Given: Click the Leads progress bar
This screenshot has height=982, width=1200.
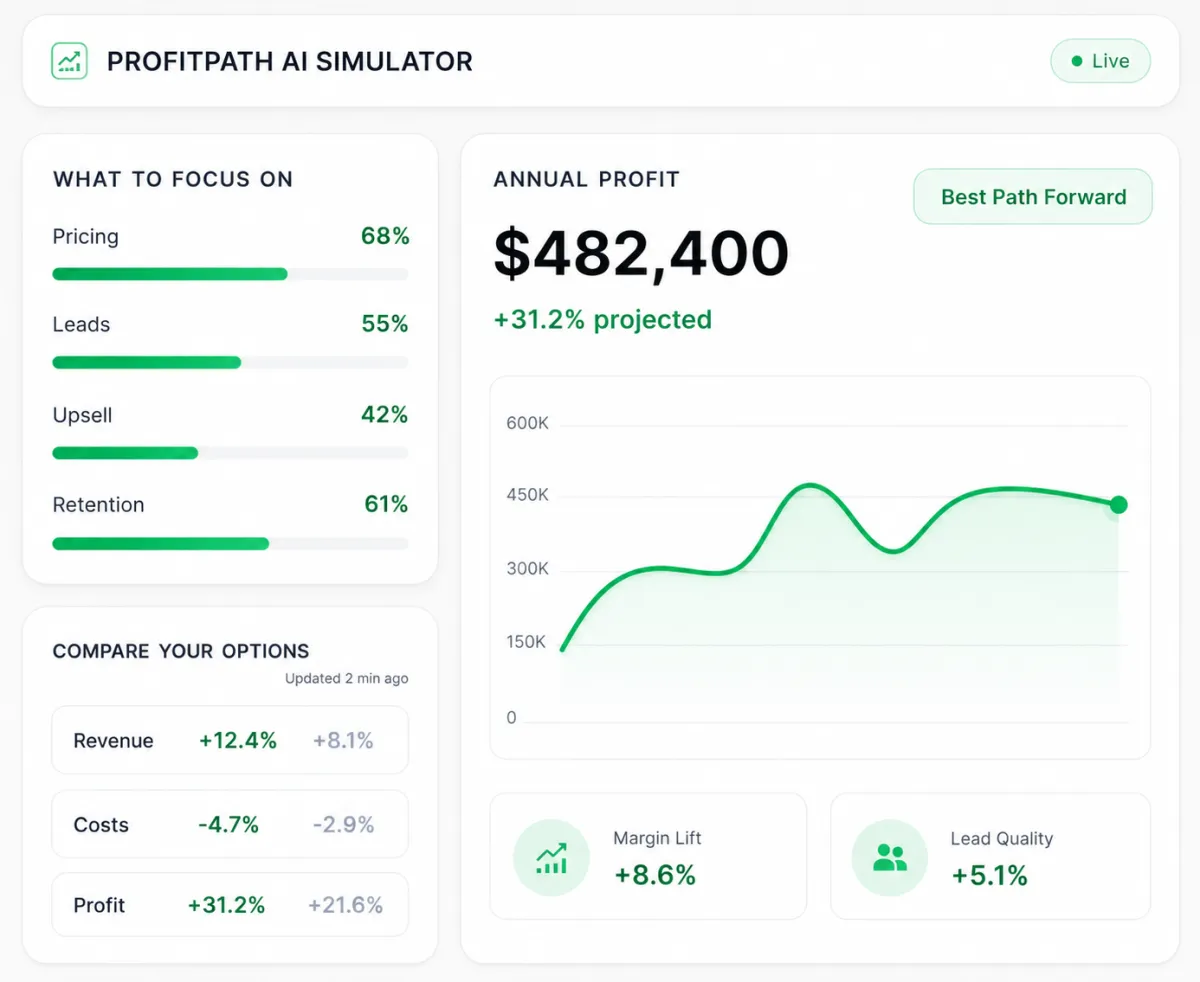Looking at the screenshot, I should pyautogui.click(x=230, y=363).
